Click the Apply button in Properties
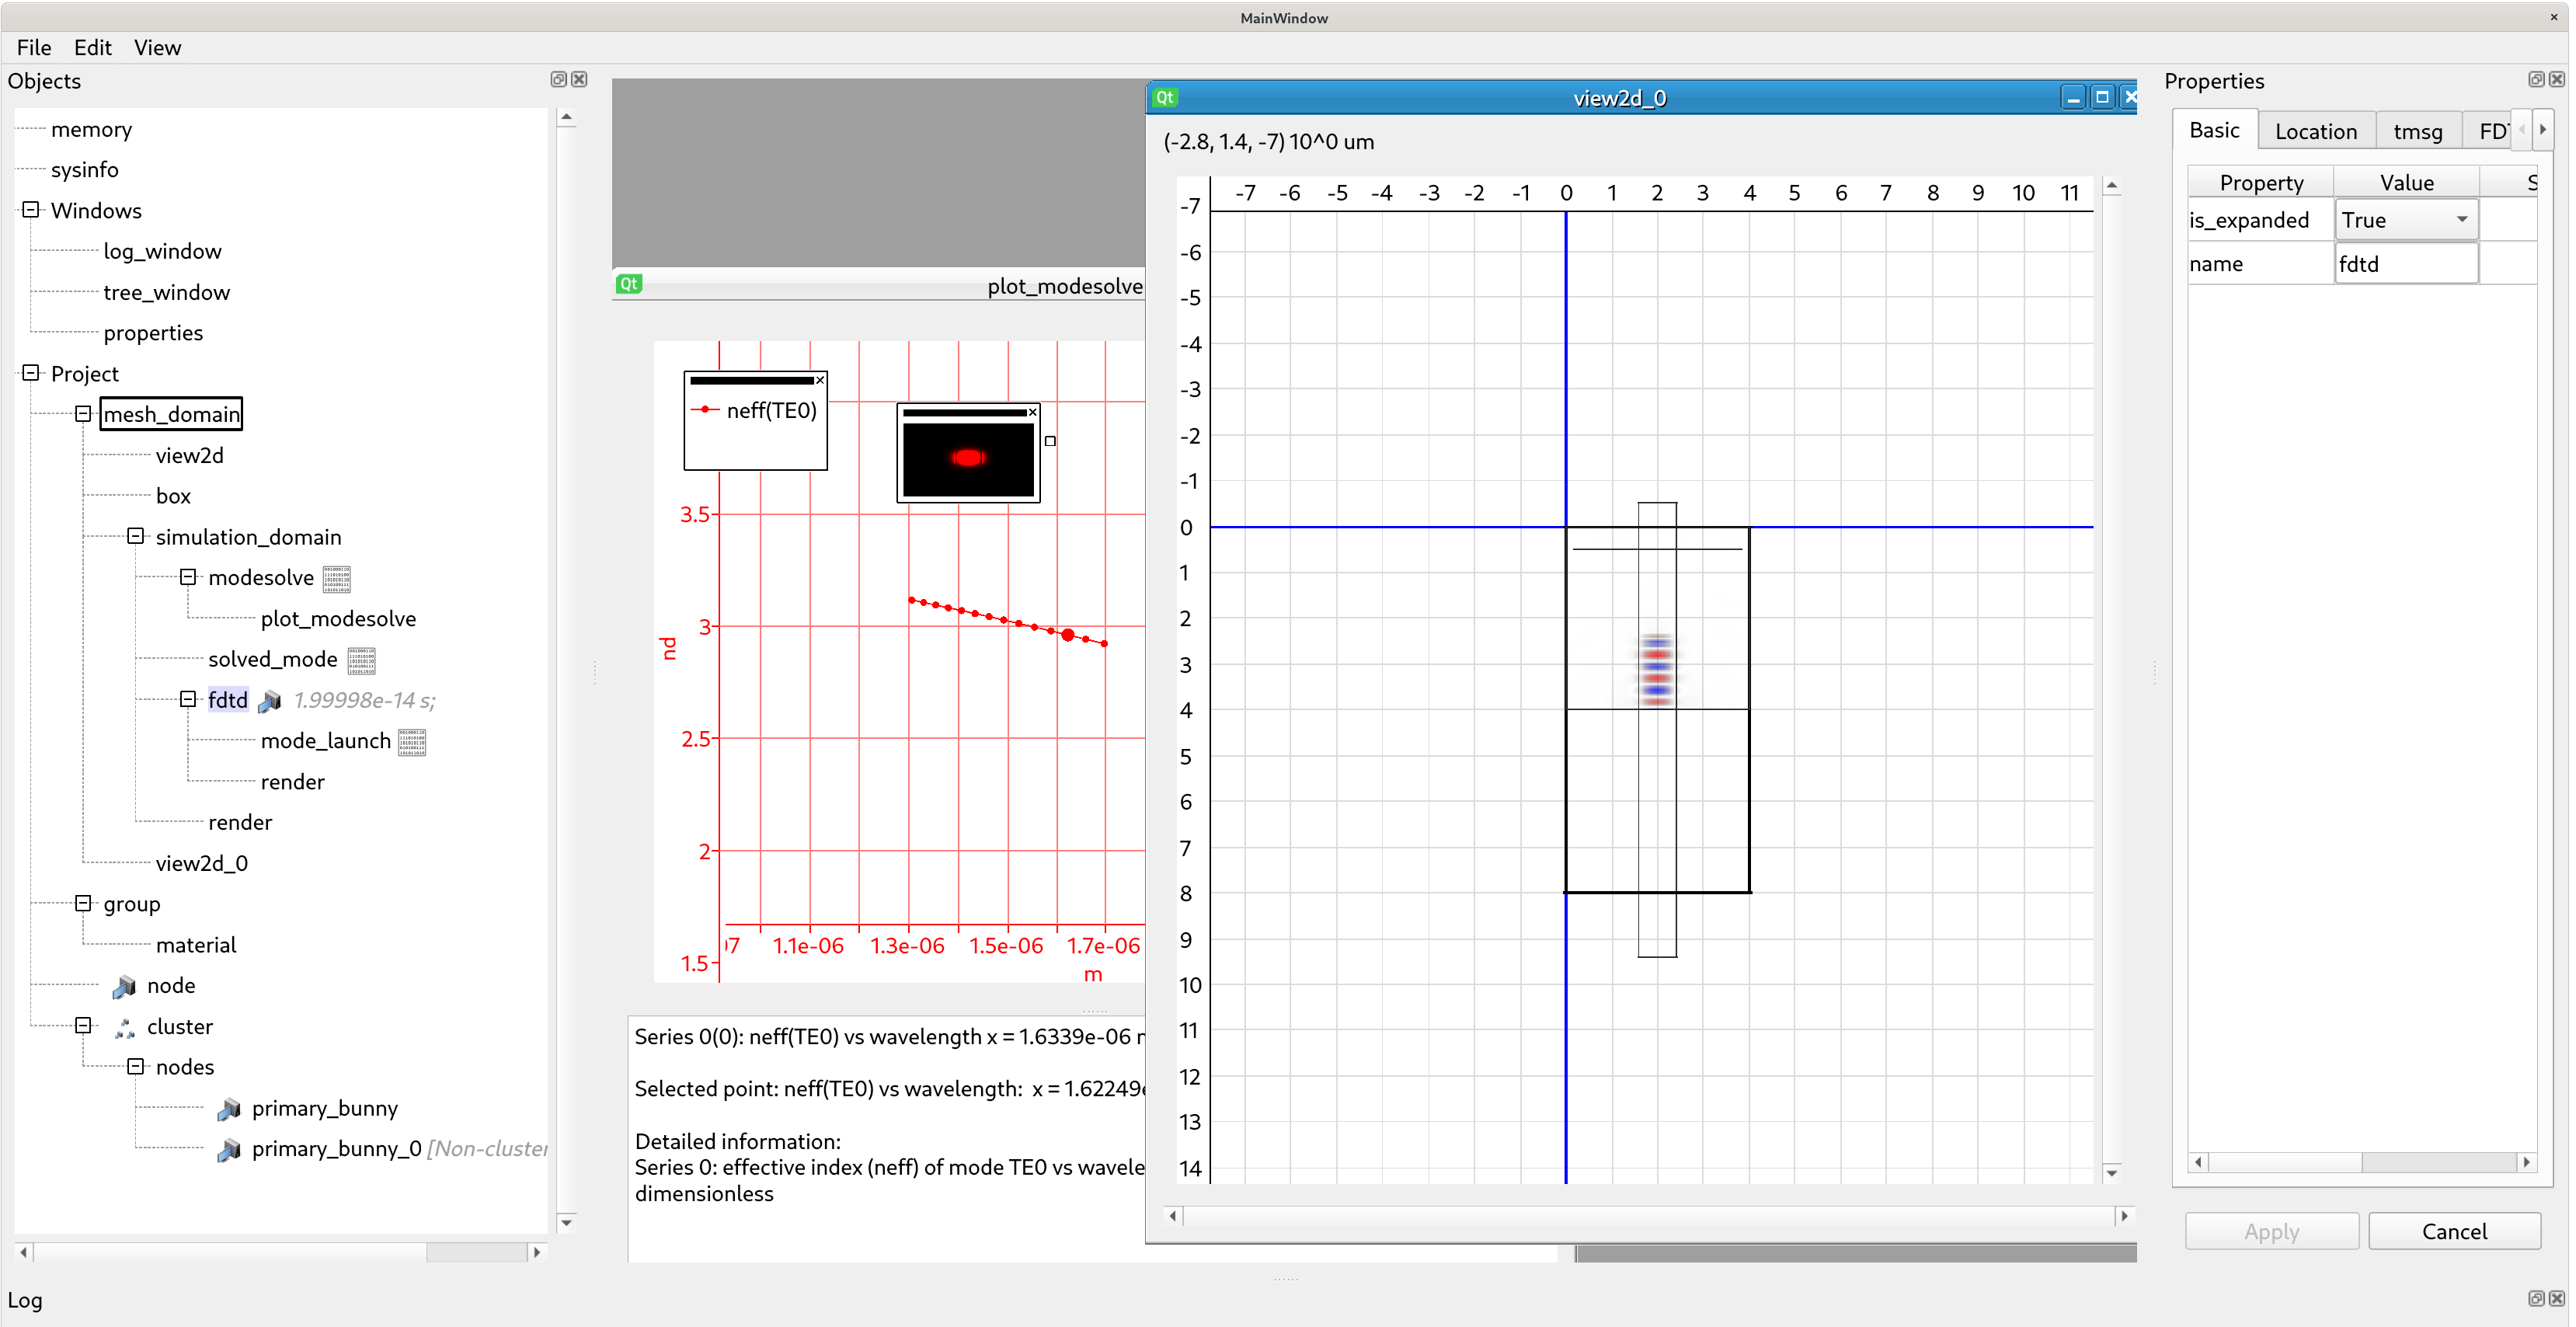This screenshot has width=2576, height=1327. point(2271,1231)
